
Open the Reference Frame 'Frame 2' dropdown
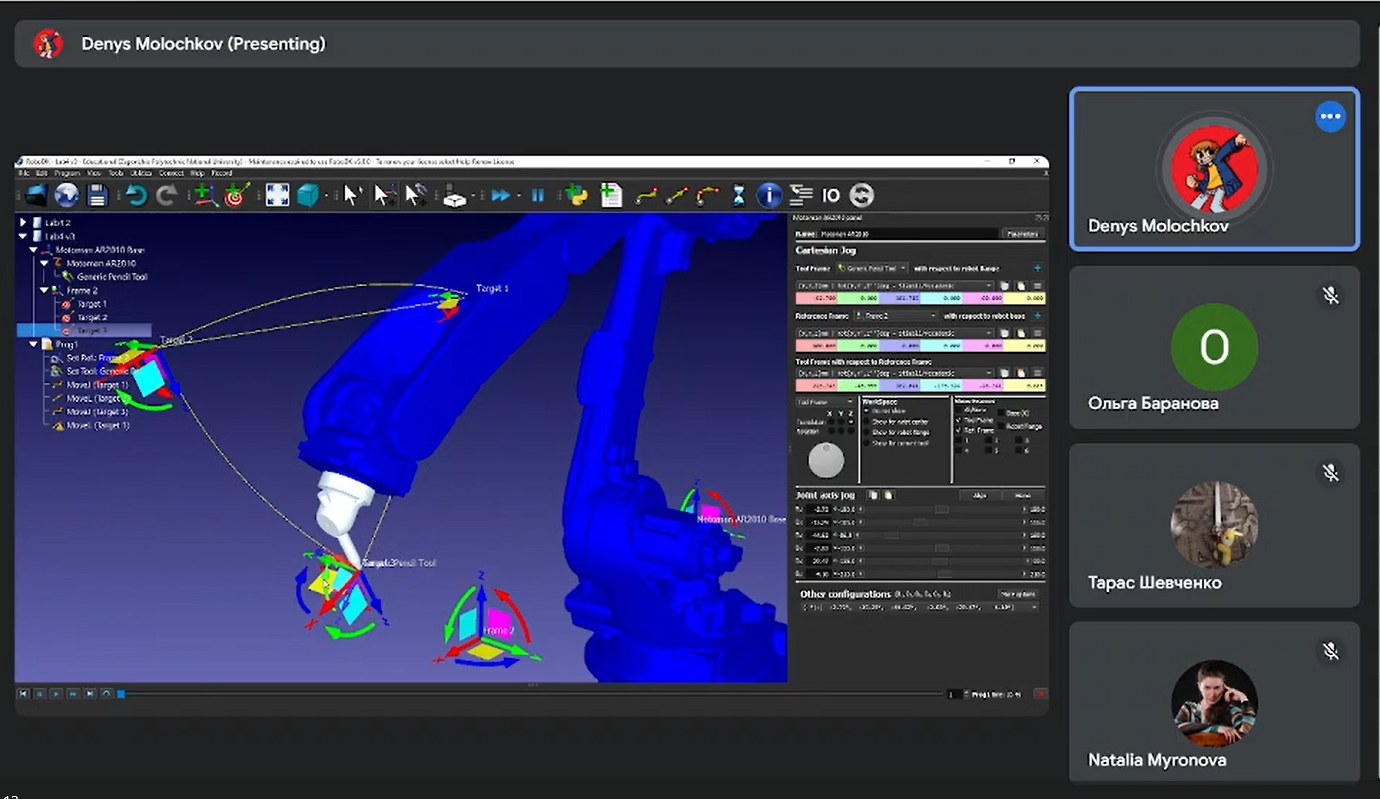point(896,316)
